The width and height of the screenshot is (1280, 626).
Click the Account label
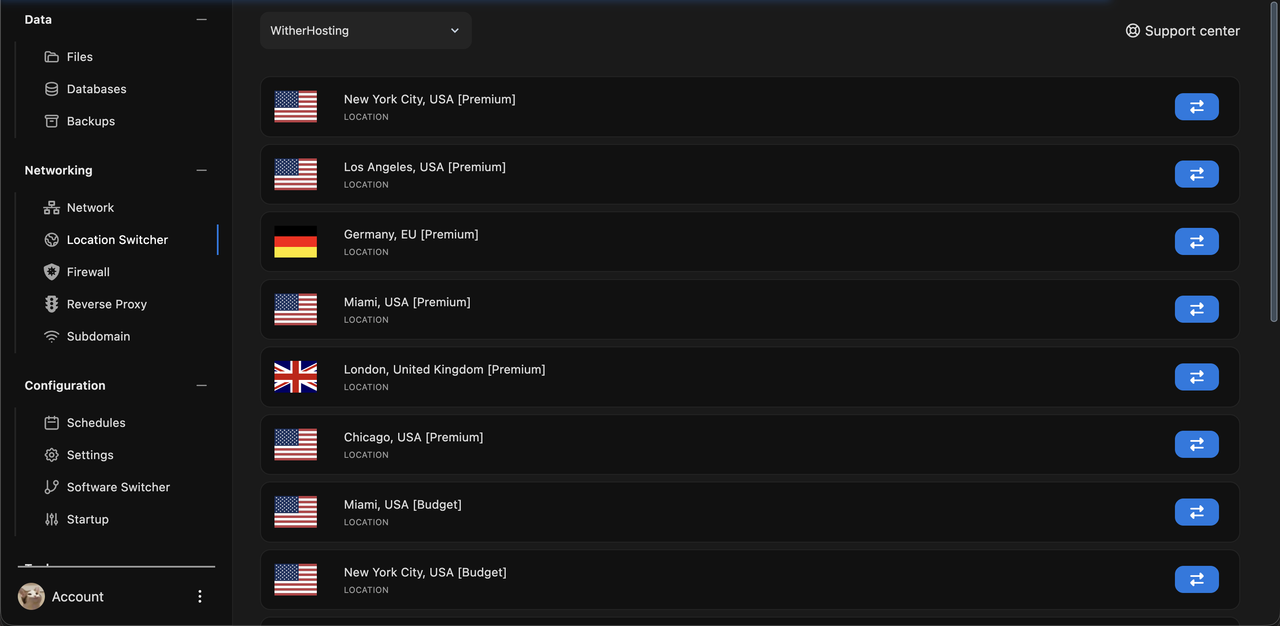[78, 597]
